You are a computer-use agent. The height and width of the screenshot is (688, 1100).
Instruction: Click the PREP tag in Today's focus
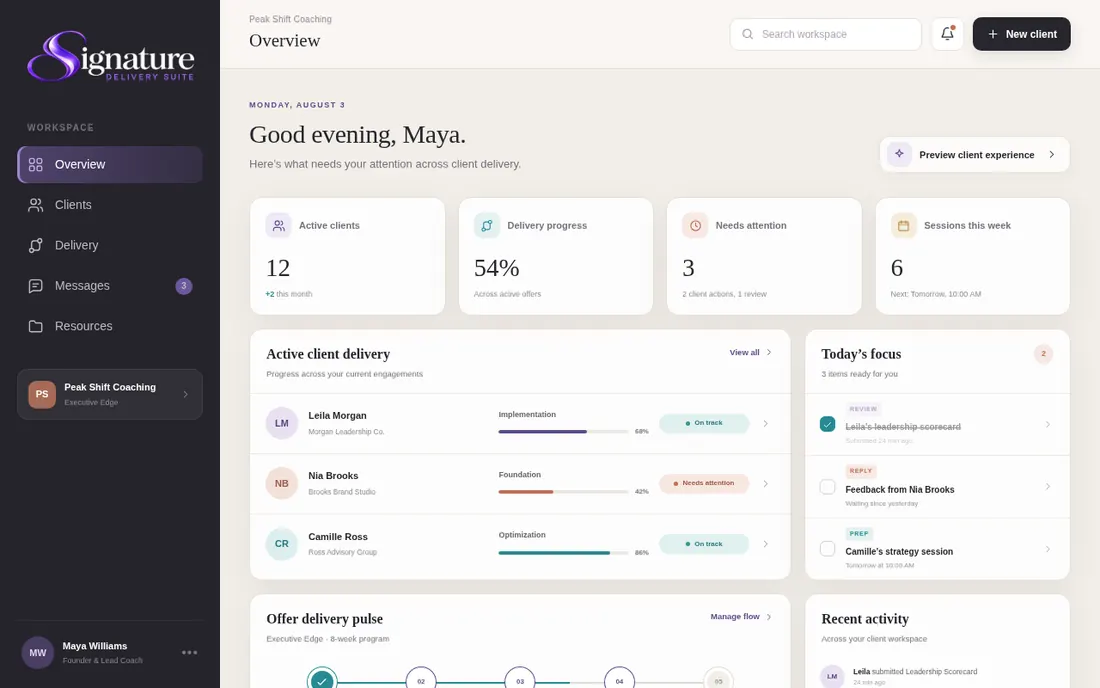pyautogui.click(x=859, y=534)
